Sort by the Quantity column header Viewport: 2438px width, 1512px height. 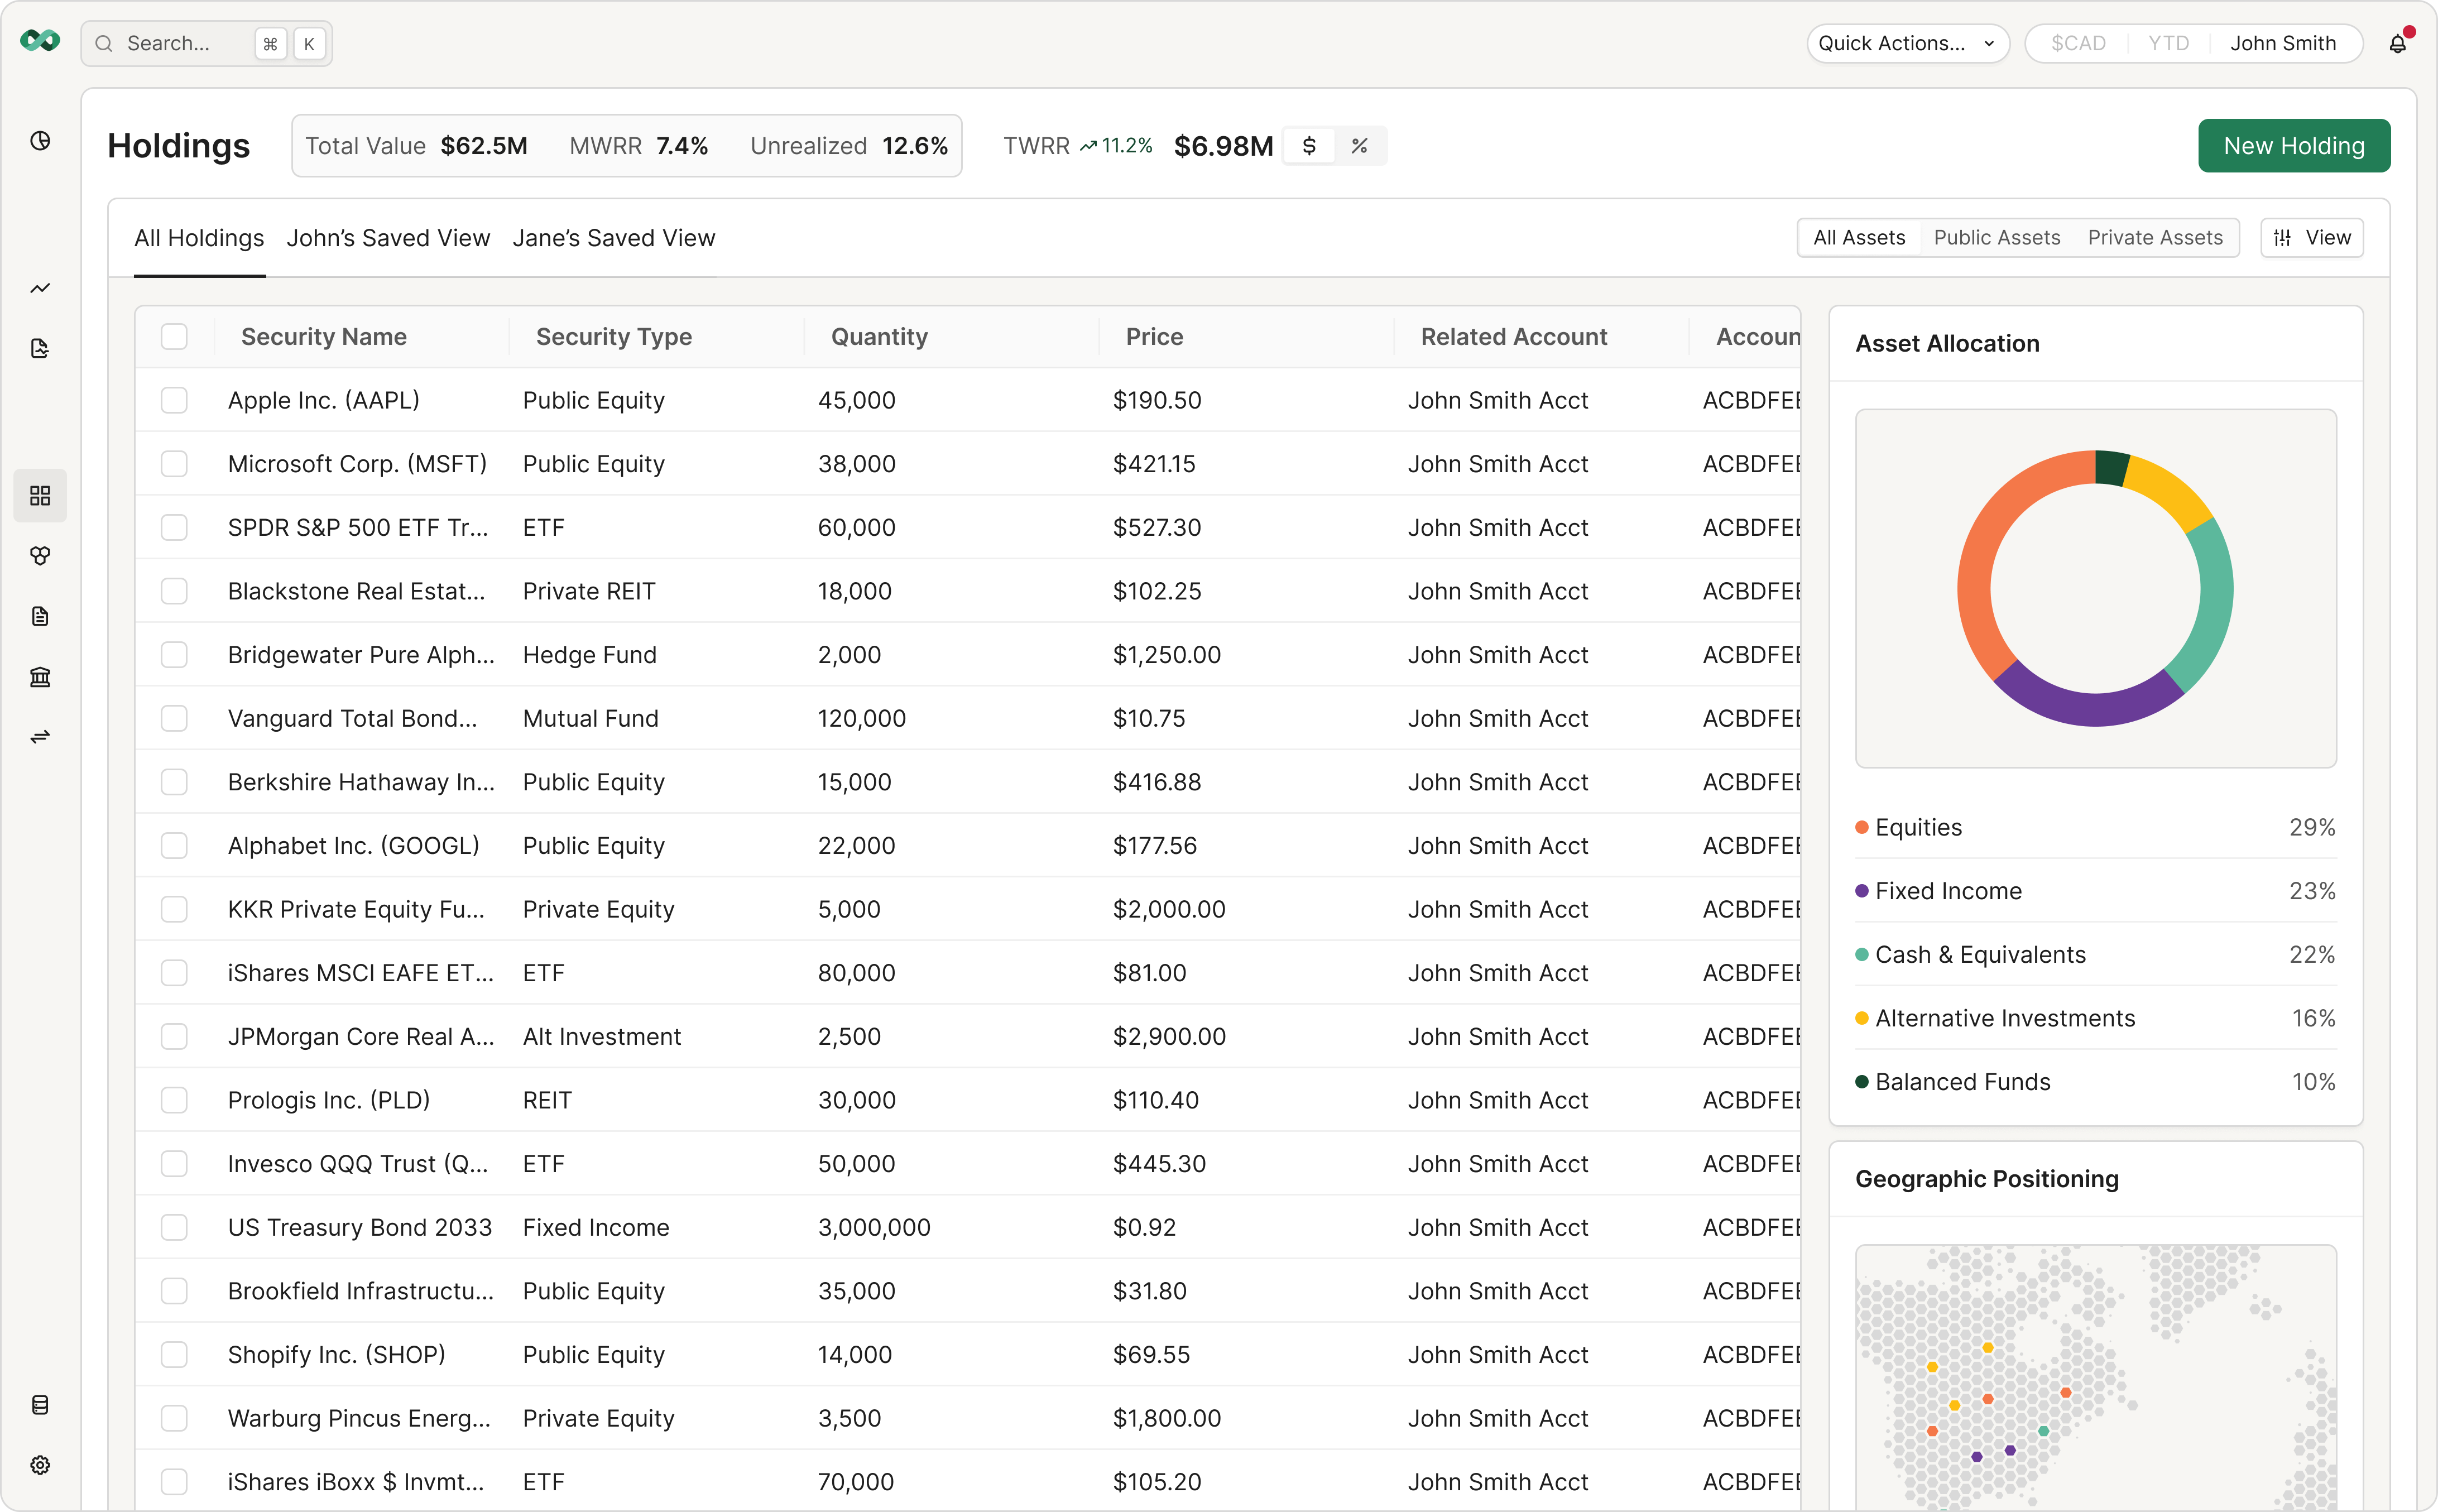coord(879,337)
